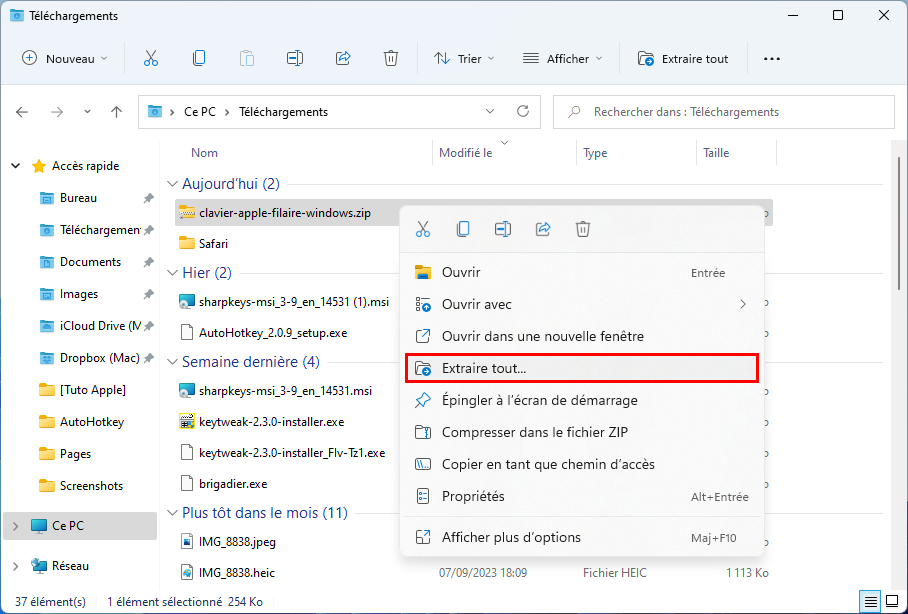Rename the file via the context menu rename icon
The width and height of the screenshot is (908, 614).
pos(503,229)
